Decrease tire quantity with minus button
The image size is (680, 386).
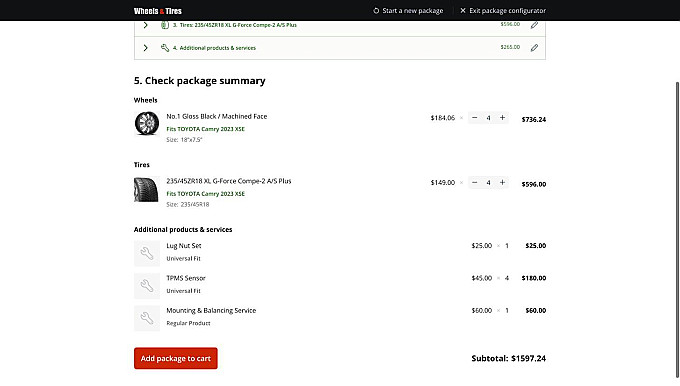tap(474, 183)
